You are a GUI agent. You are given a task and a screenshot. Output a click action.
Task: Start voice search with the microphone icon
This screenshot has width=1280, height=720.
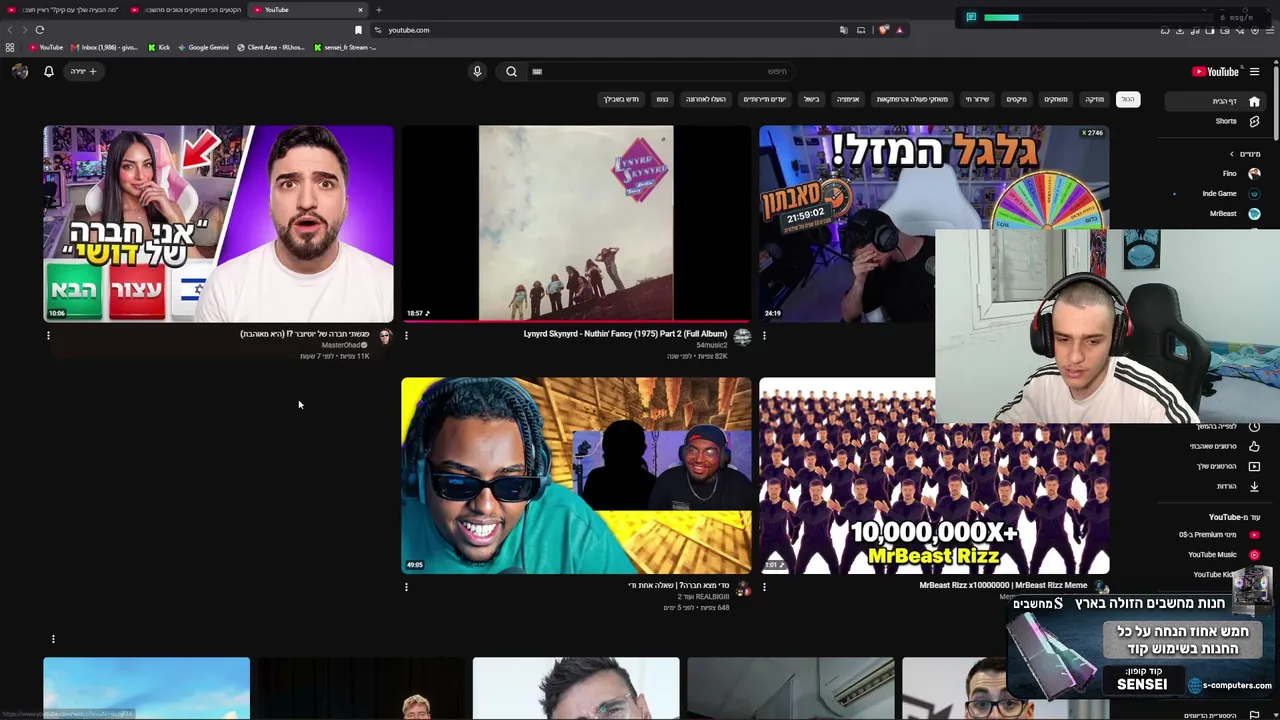coord(477,71)
